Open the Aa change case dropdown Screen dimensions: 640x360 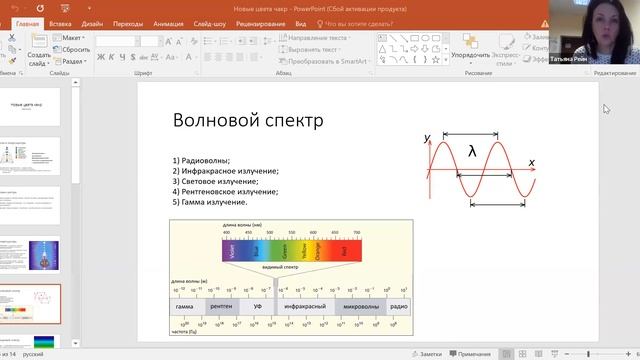[x=171, y=57]
